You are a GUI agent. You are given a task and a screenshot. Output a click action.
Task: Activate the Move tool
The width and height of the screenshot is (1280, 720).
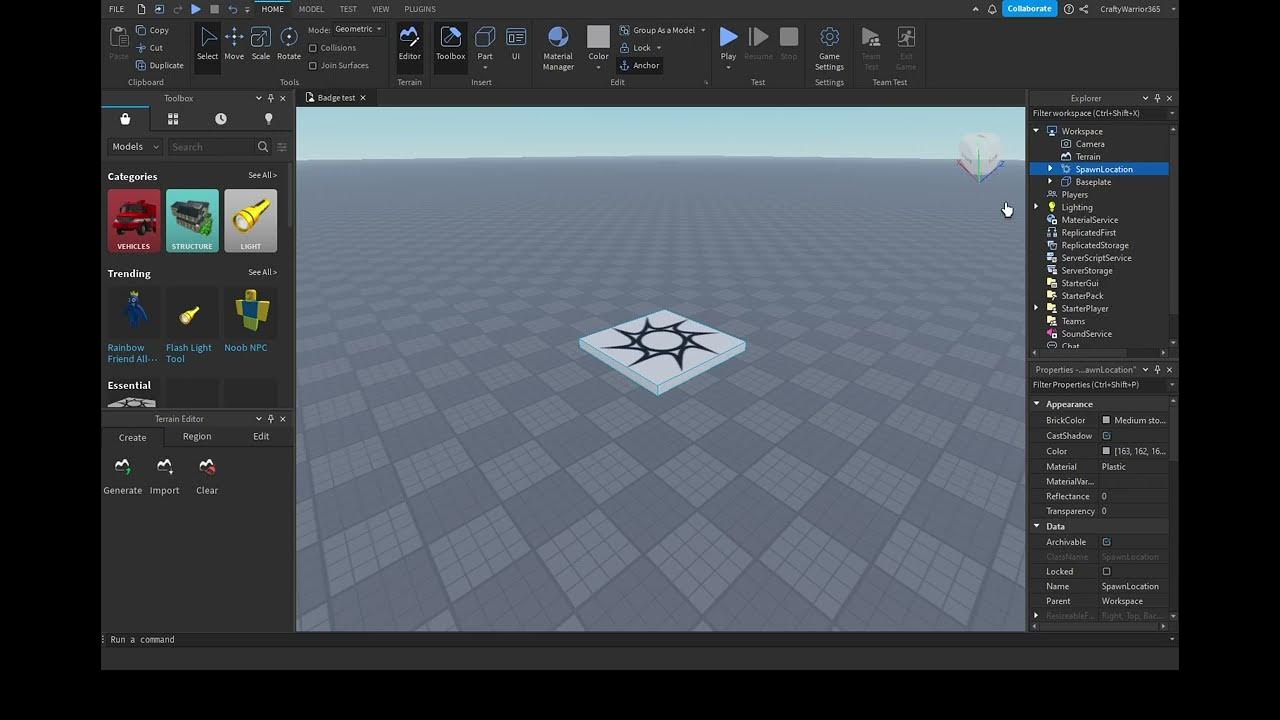(x=234, y=44)
